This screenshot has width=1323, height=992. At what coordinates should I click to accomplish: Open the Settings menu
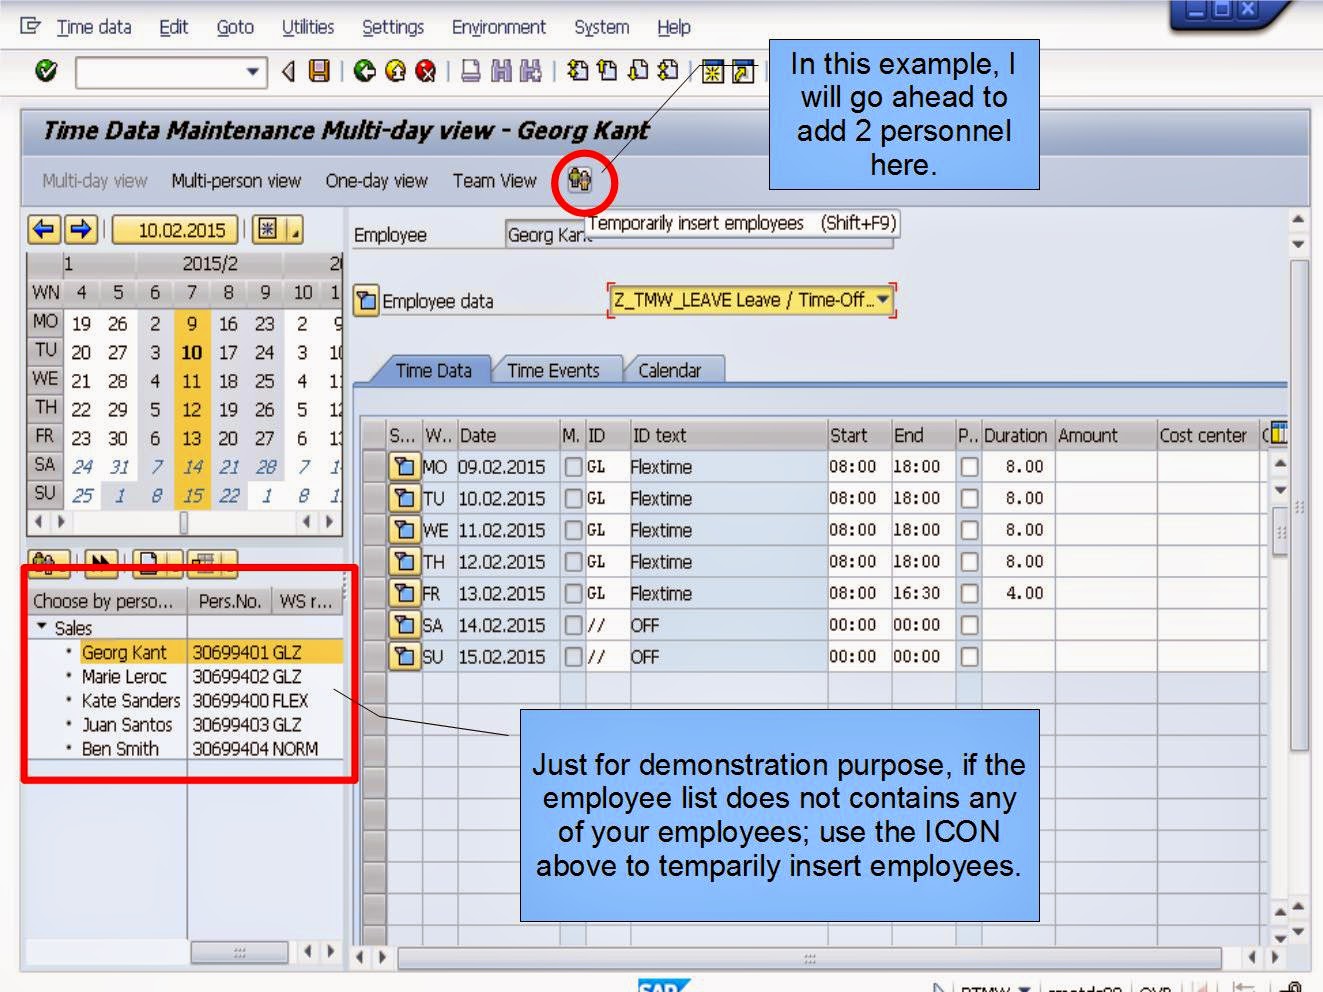point(392,27)
